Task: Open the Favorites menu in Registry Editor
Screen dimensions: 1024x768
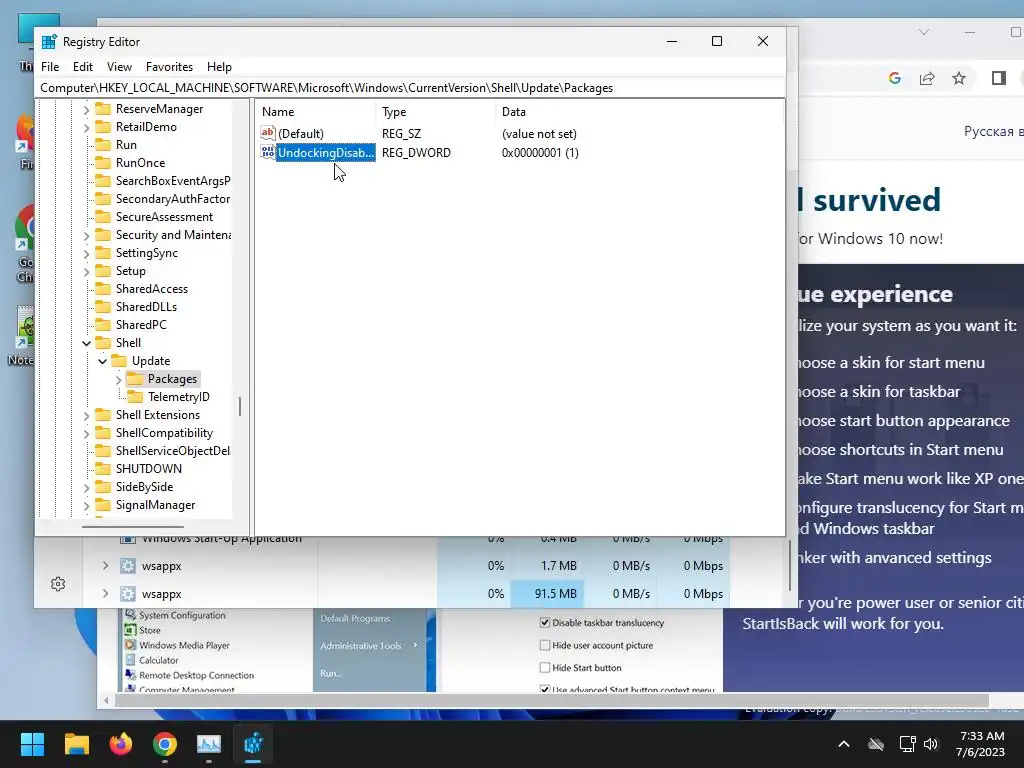Action: click(x=169, y=67)
